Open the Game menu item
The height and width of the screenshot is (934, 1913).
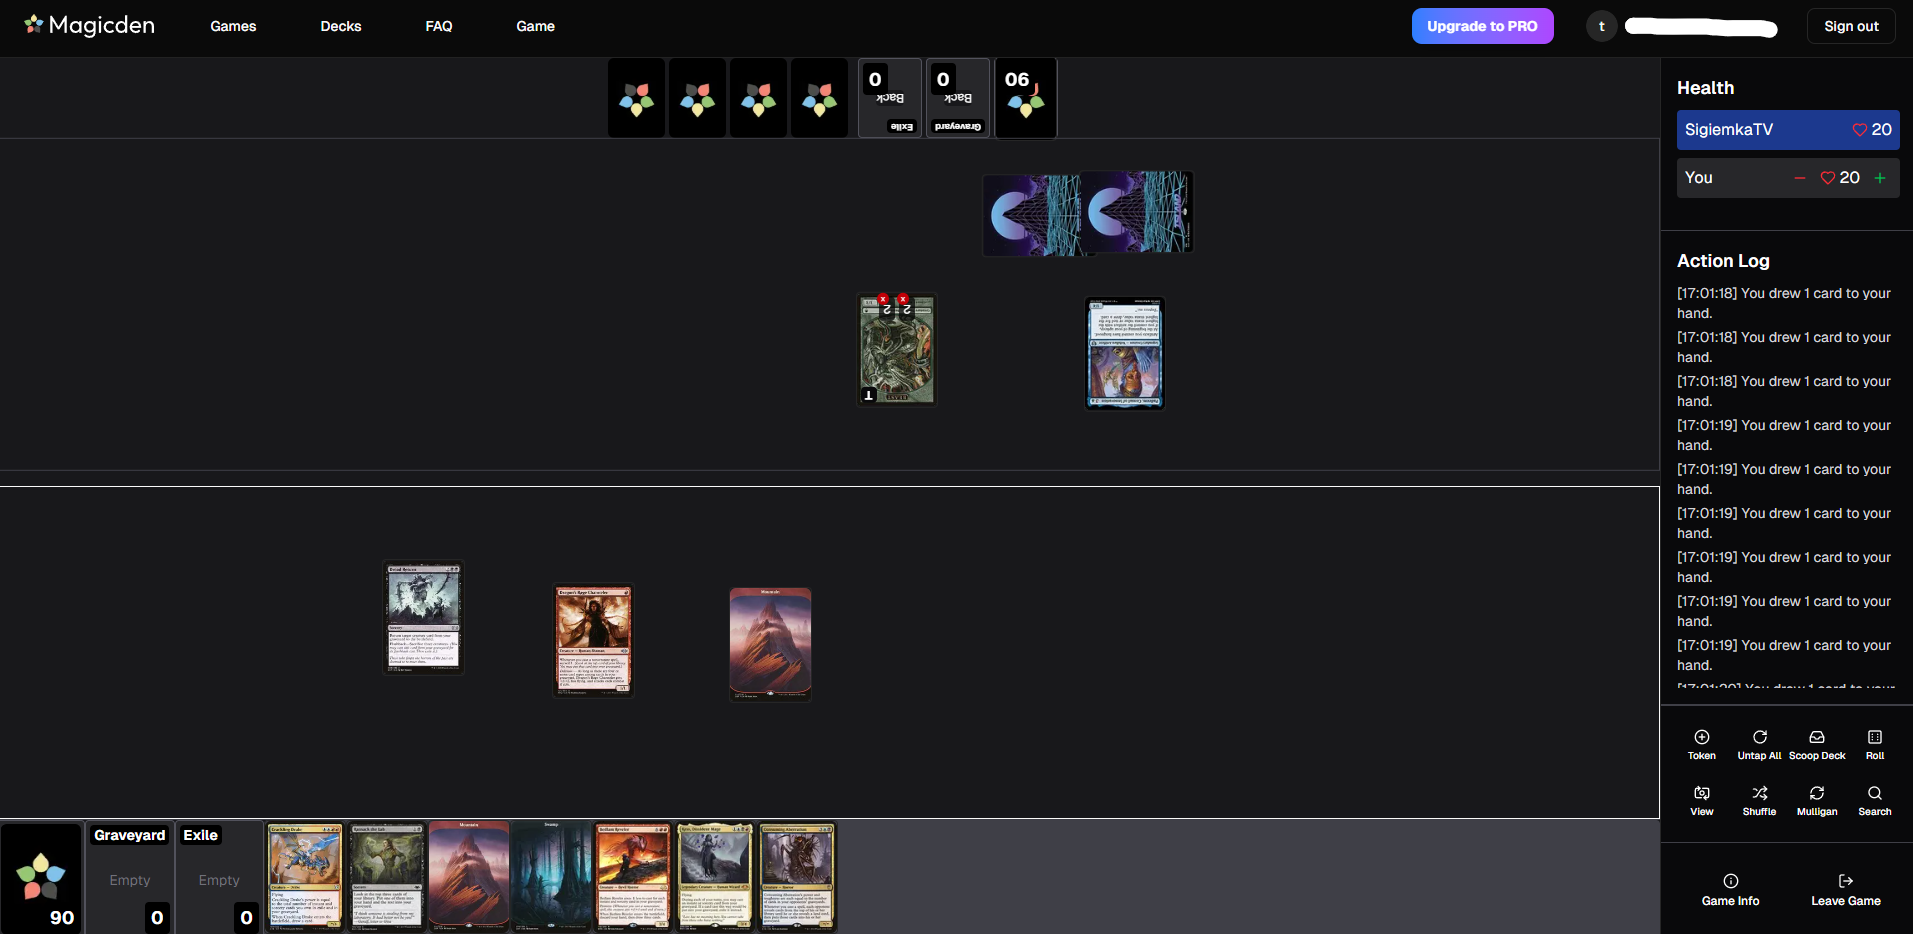[x=535, y=26]
